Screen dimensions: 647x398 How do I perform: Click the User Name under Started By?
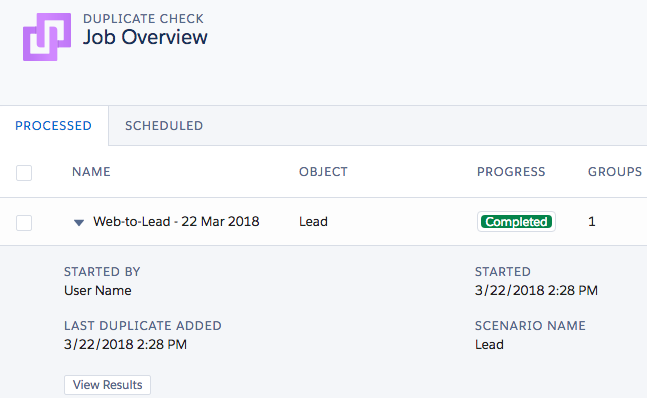[x=98, y=290]
